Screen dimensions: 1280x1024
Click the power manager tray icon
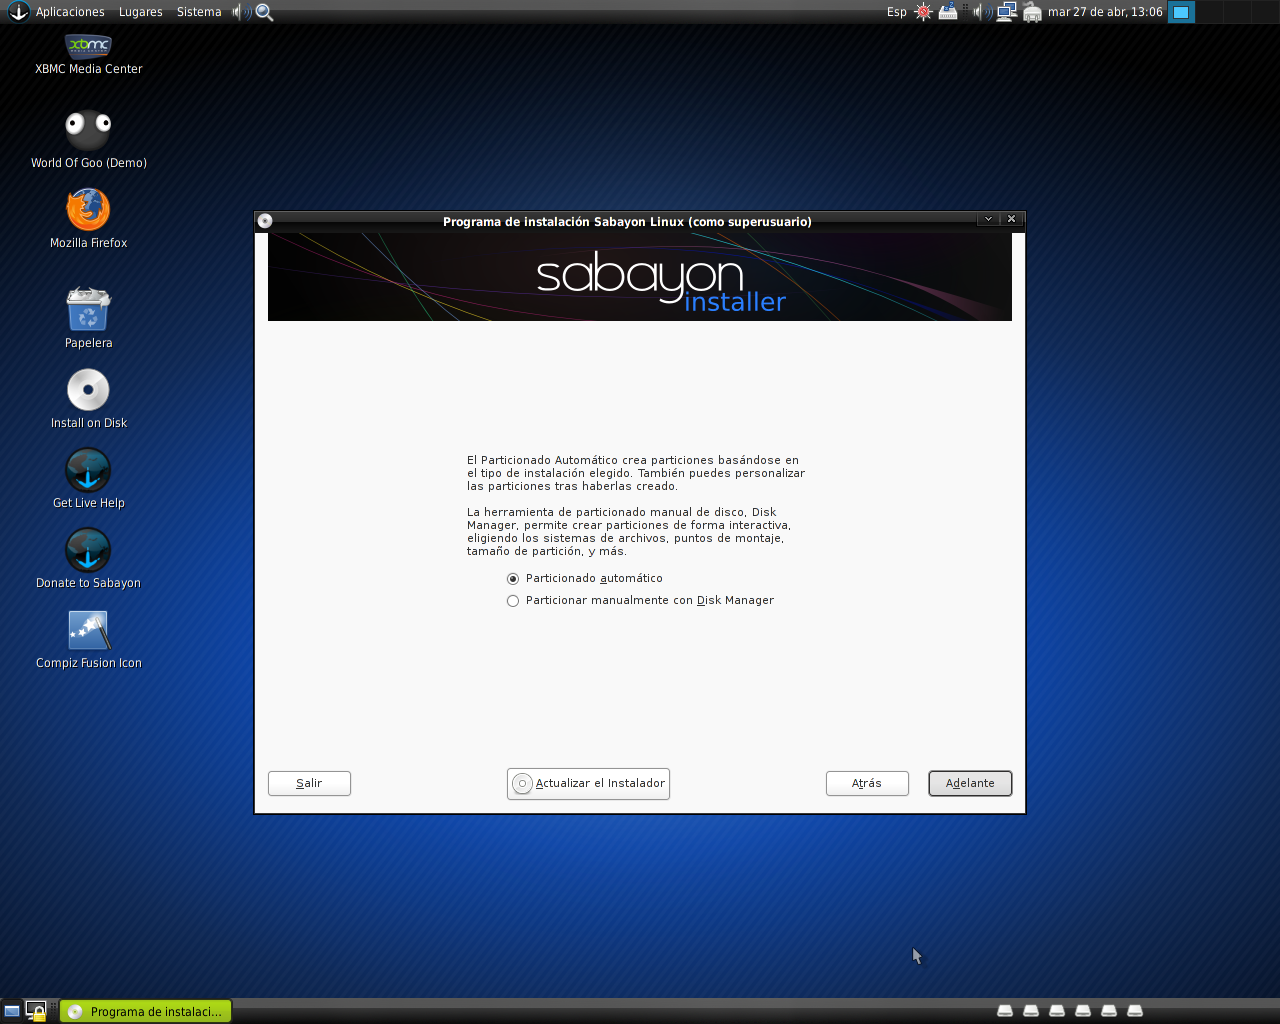[948, 12]
